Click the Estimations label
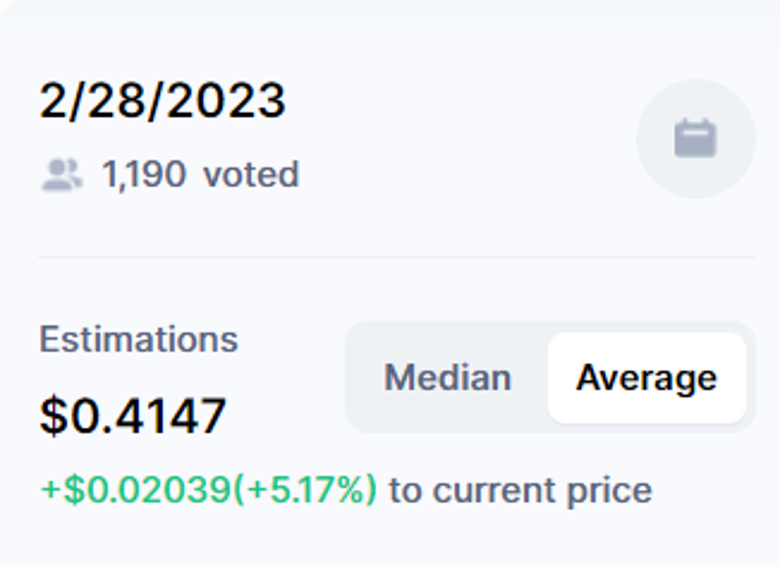Viewport: 780px width, 567px height. 138,339
